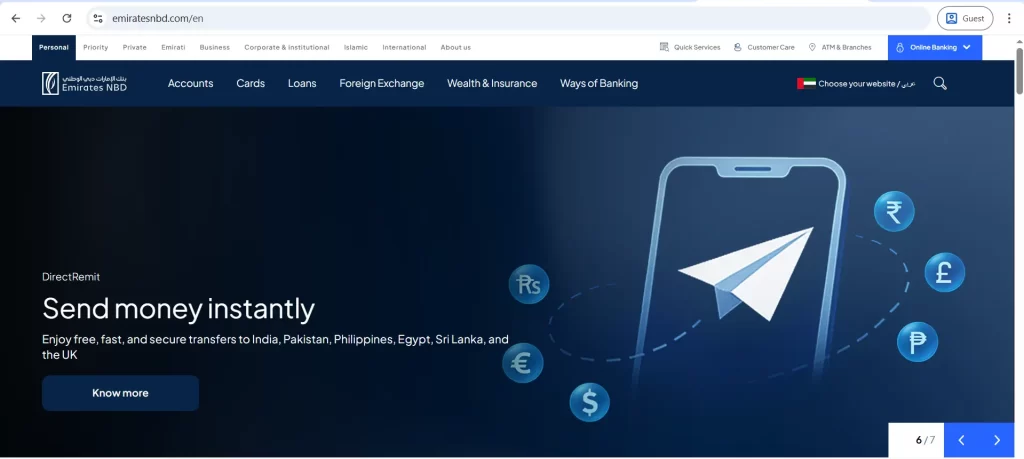Screen dimensions: 1024x459
Task: Click the Indian rupee symbol bubble
Action: click(894, 212)
